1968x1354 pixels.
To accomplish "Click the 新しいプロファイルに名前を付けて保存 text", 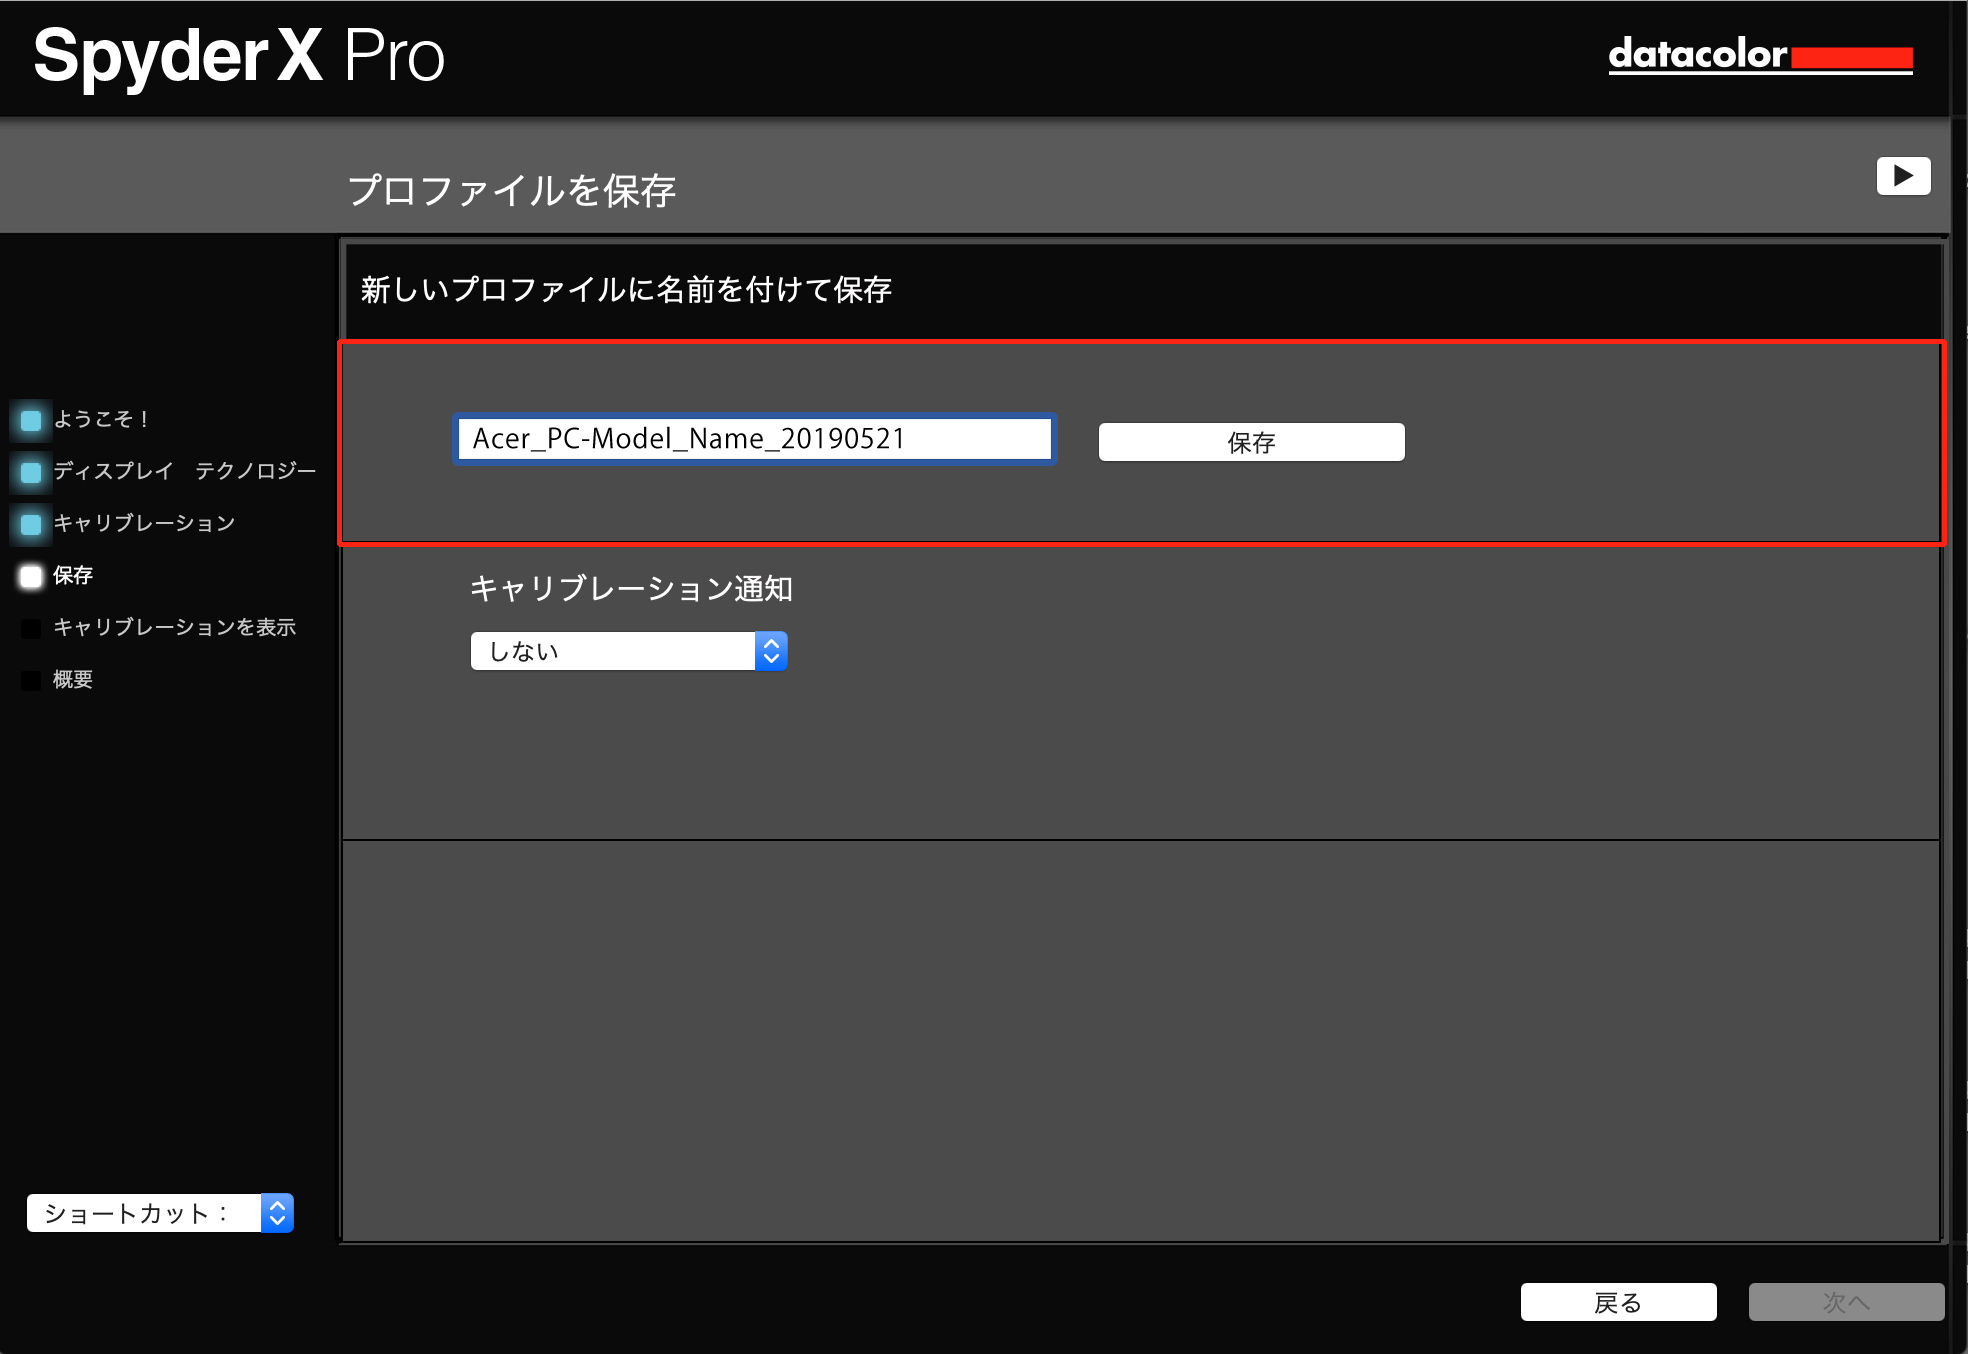I will tap(626, 290).
